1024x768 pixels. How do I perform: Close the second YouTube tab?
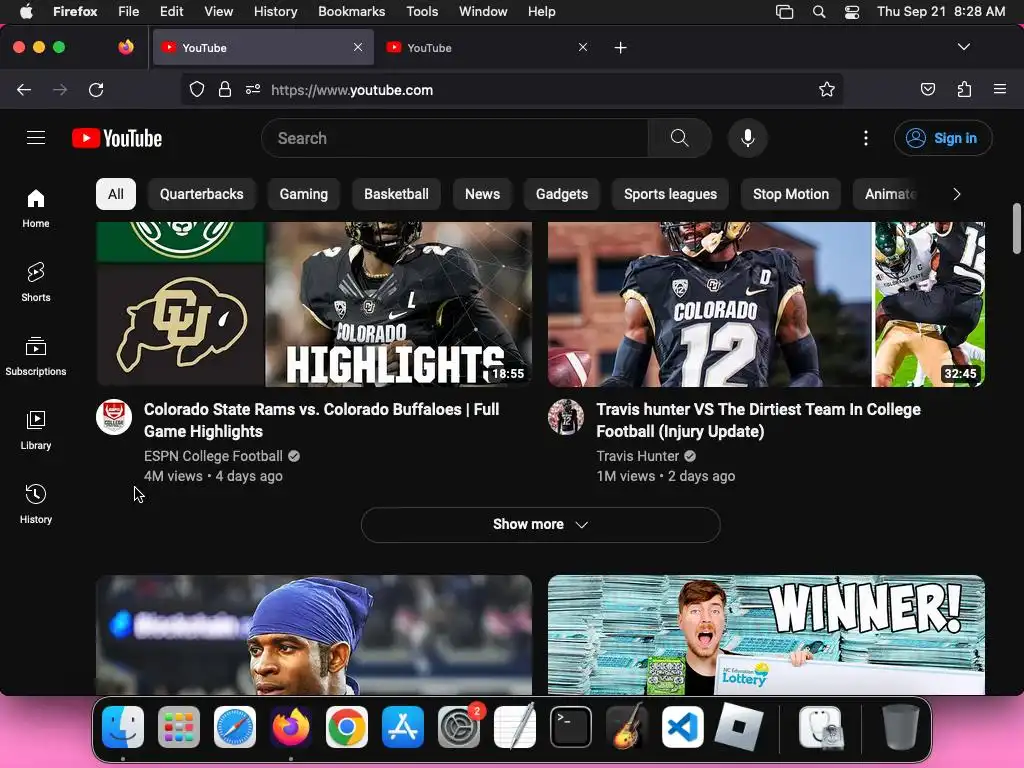(583, 47)
